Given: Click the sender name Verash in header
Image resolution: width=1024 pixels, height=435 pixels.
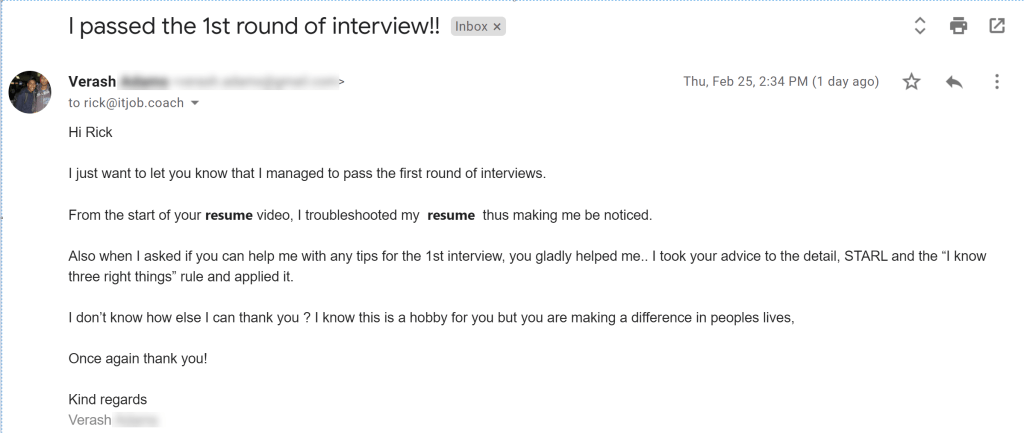Looking at the screenshot, I should point(92,82).
